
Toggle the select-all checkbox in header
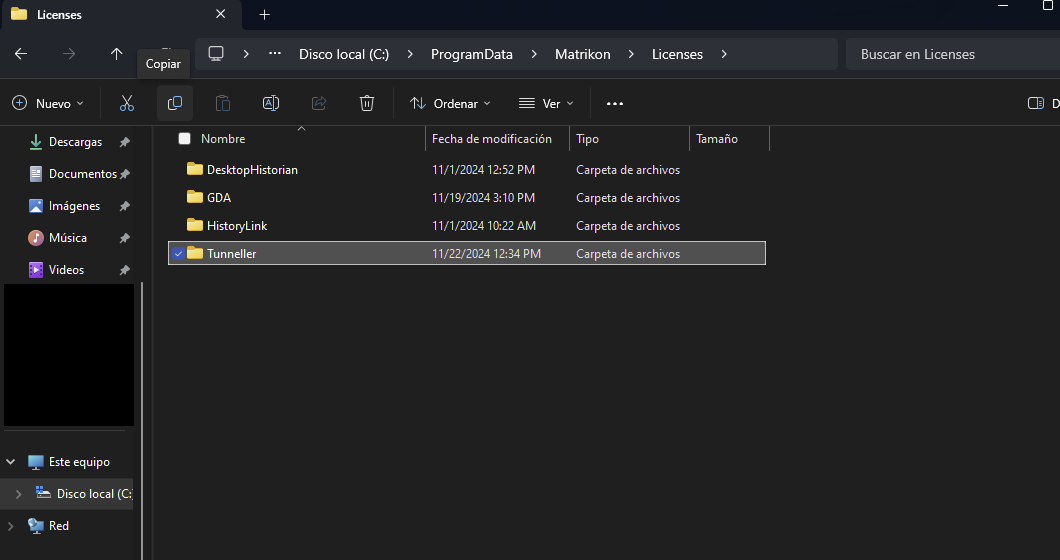(x=184, y=138)
